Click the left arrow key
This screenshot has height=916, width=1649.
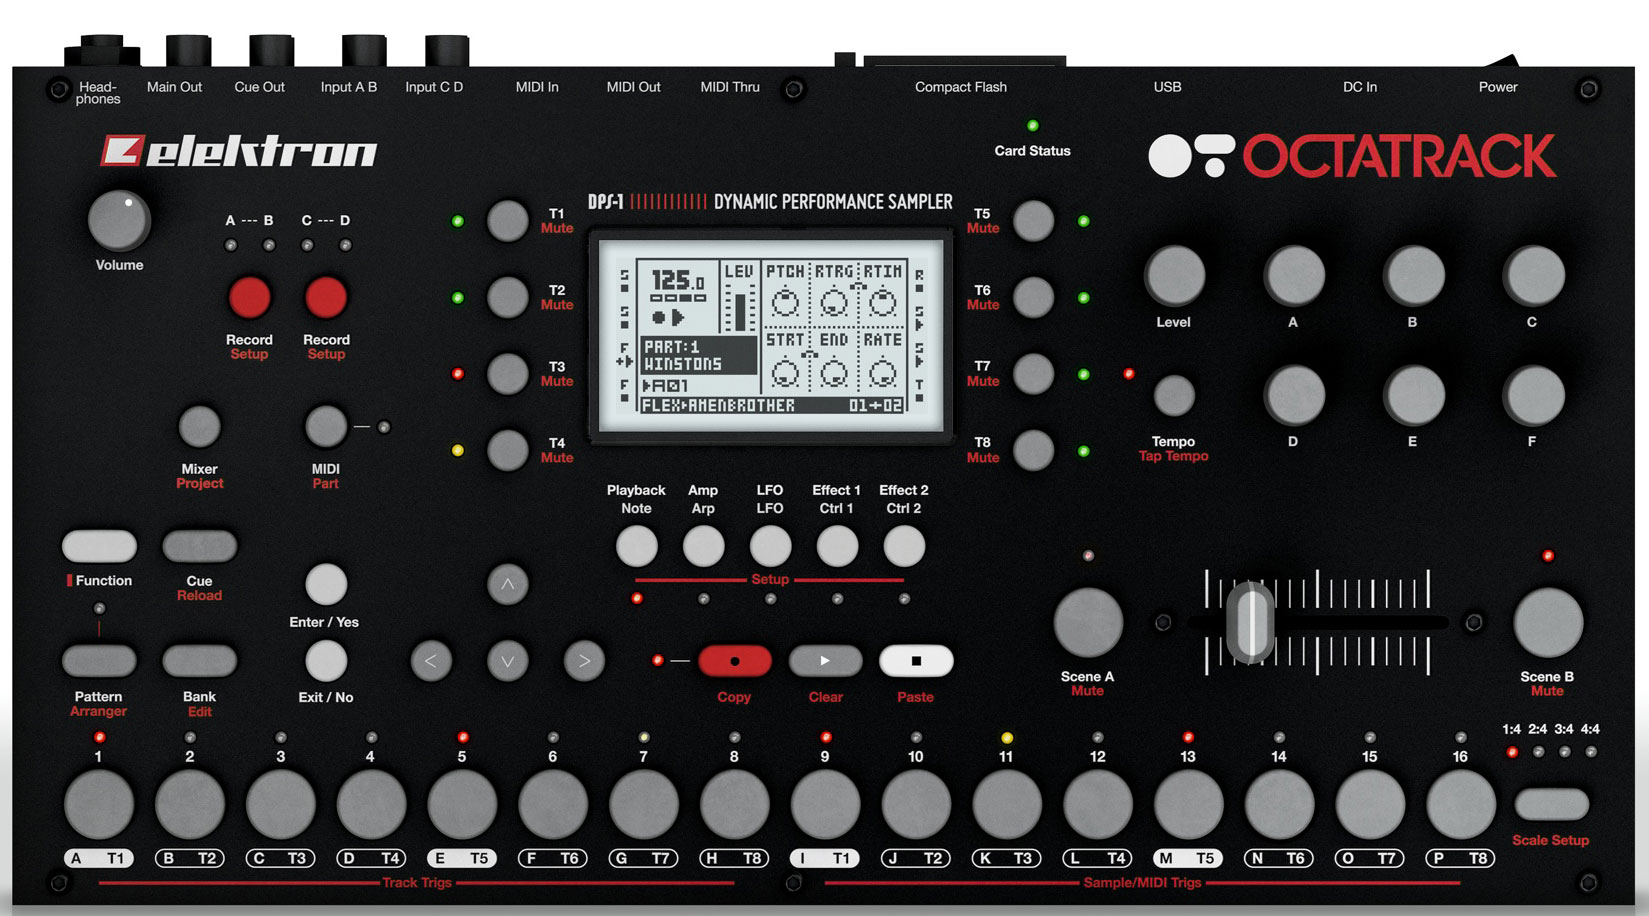[x=431, y=661]
